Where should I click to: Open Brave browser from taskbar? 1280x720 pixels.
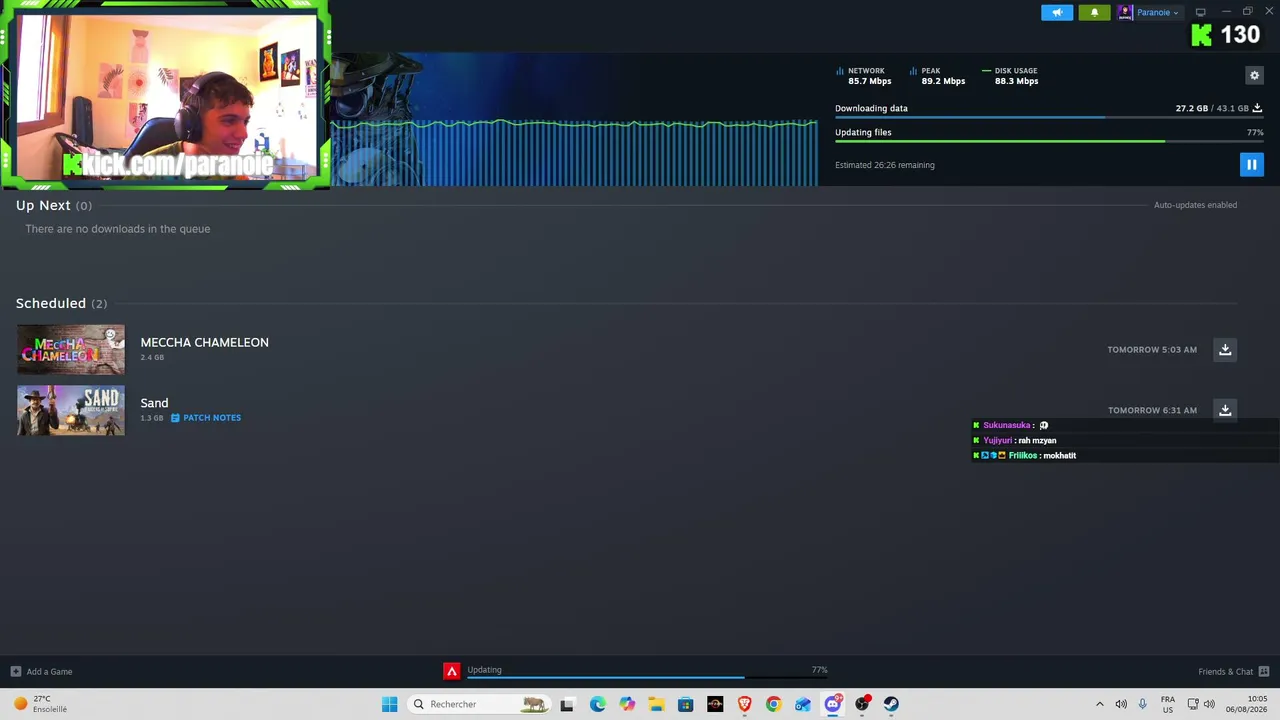pyautogui.click(x=744, y=704)
